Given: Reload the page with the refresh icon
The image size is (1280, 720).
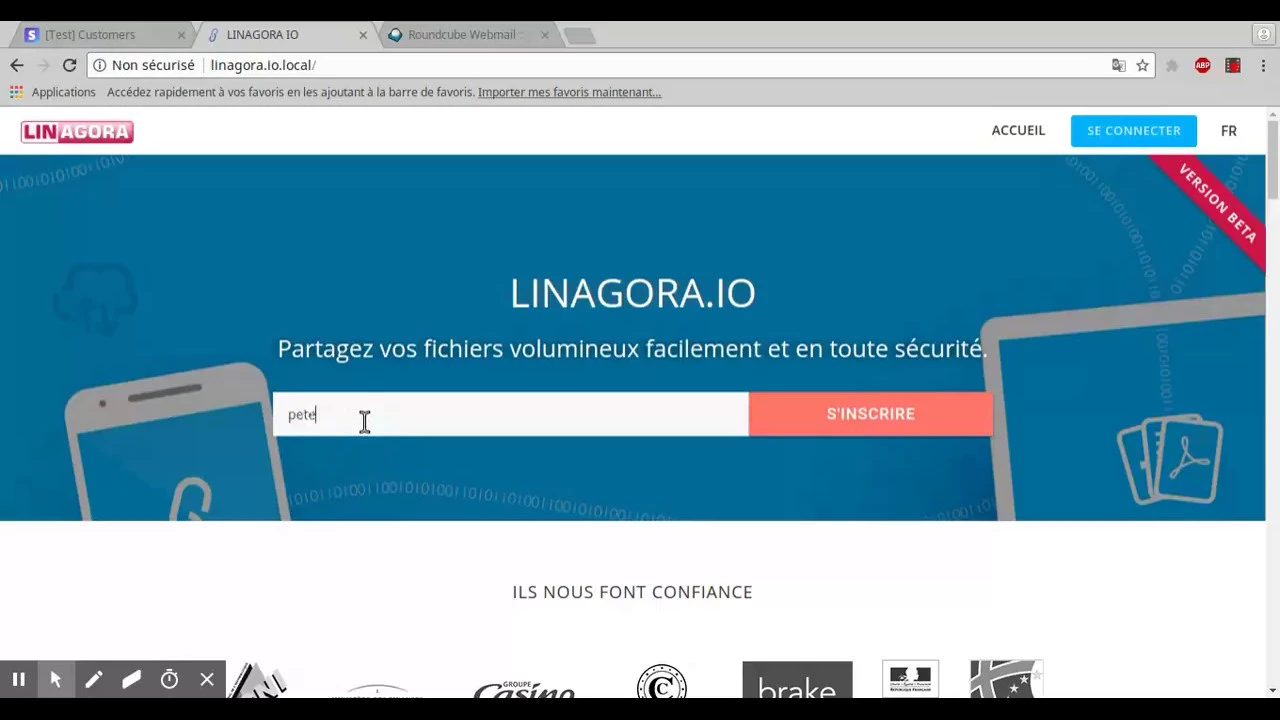Looking at the screenshot, I should pos(69,65).
